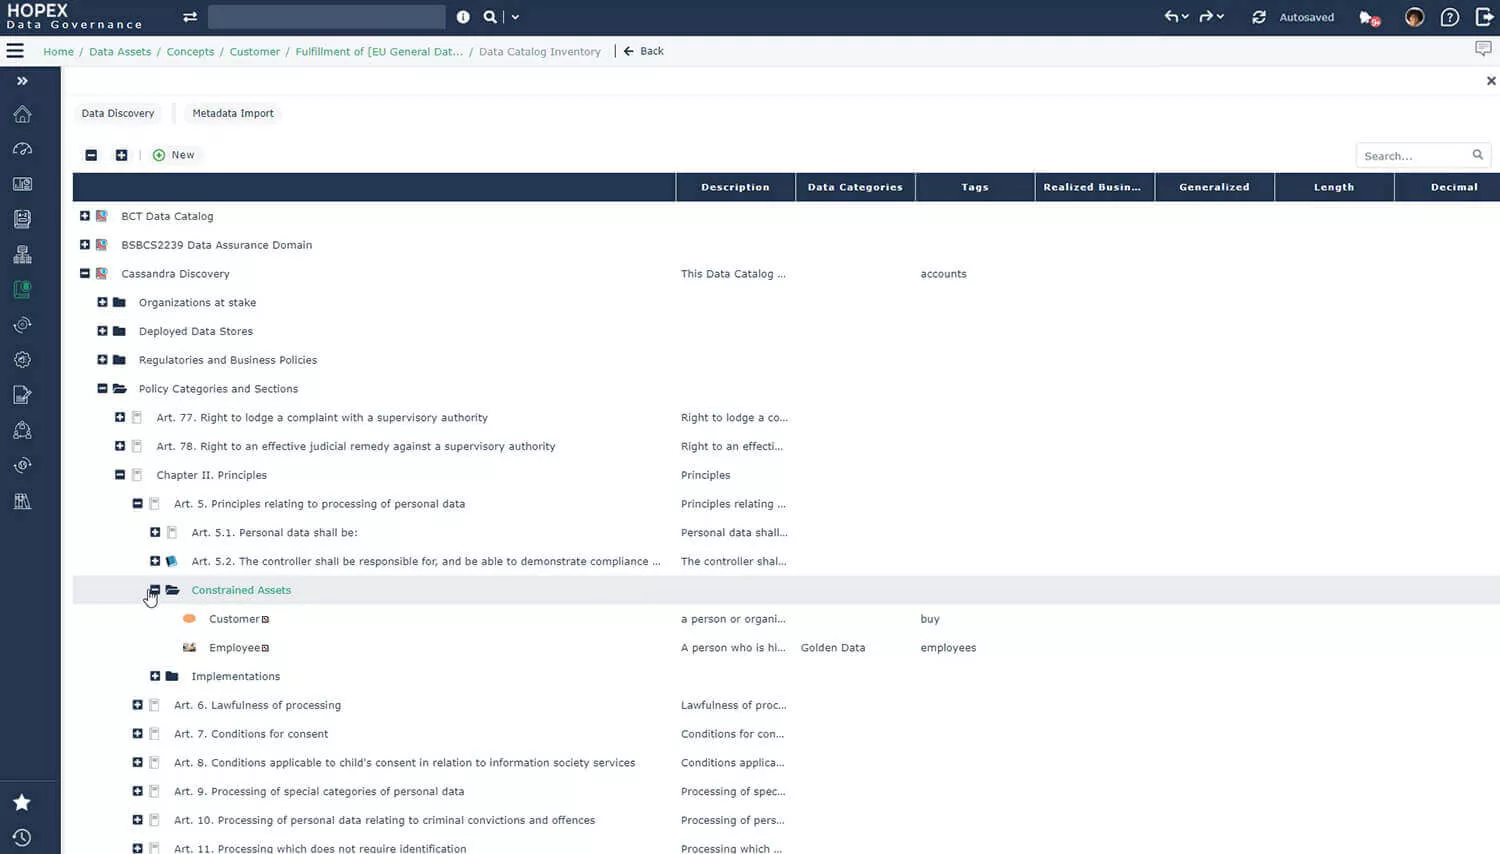
Task: Switch to Data Discovery tab
Action: click(118, 113)
